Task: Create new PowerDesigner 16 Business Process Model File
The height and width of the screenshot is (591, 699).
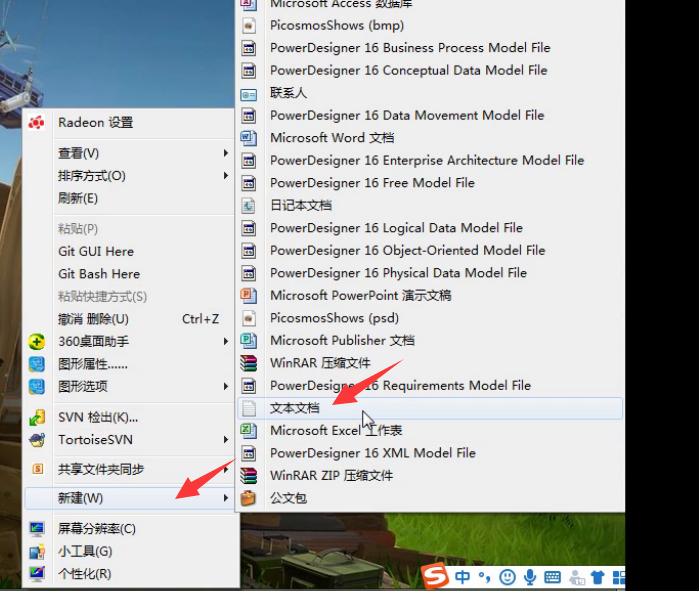Action: pos(430,48)
